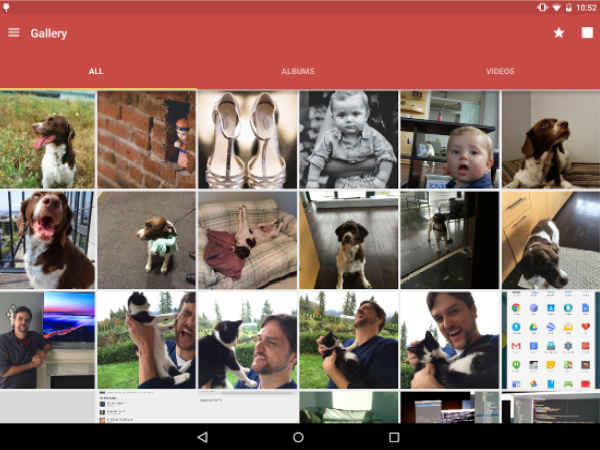Image resolution: width=600 pixels, height=450 pixels.
Task: Open close-up photo of spaniel on balcony
Action: (47, 240)
